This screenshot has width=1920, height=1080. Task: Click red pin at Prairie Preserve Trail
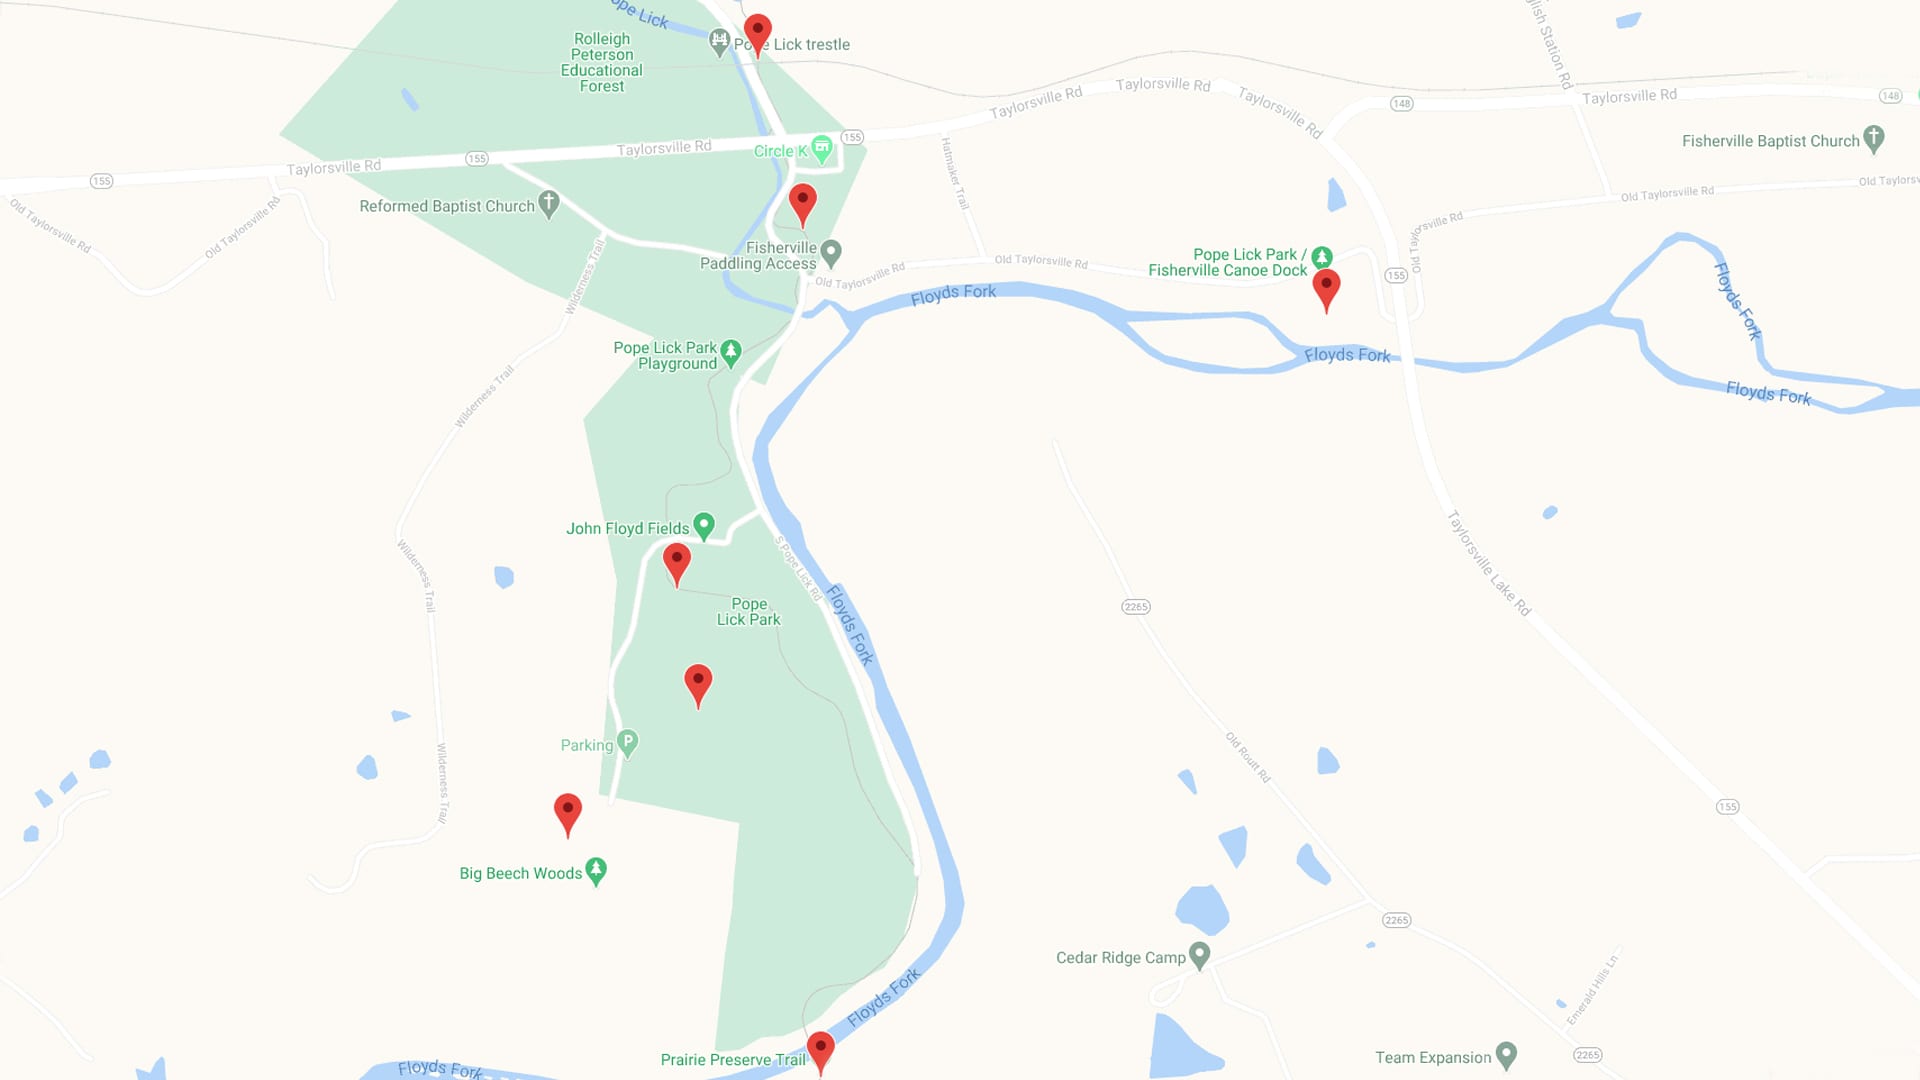[x=821, y=1053]
